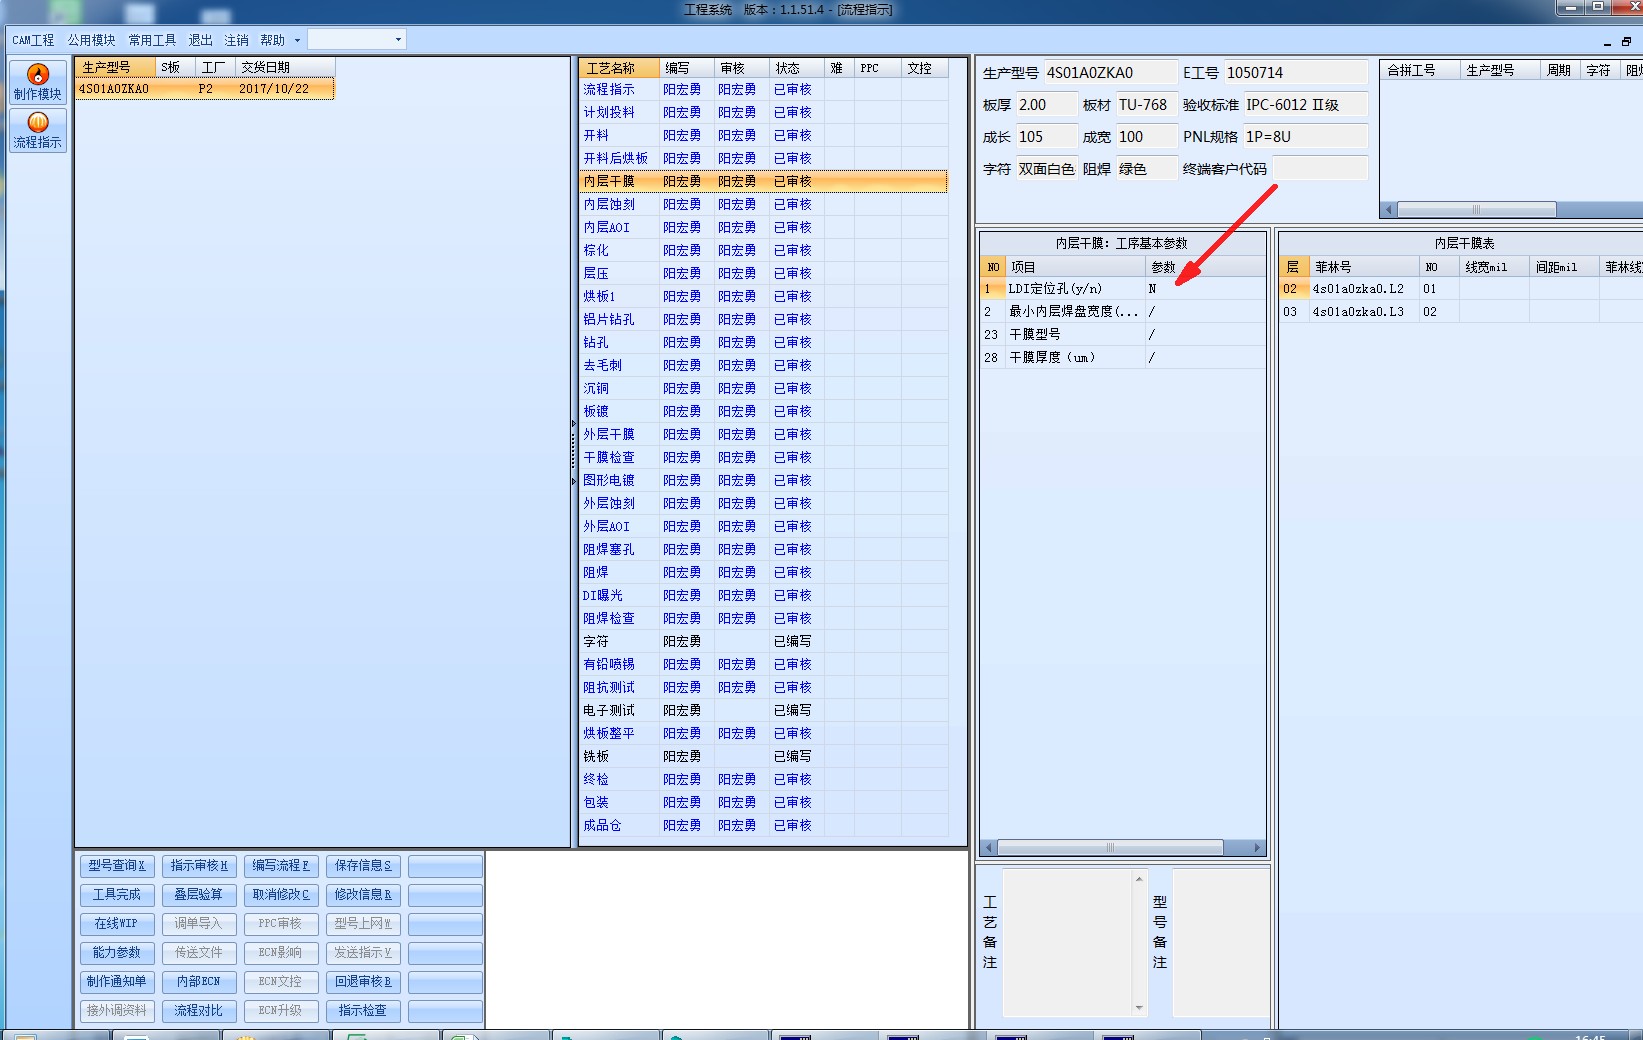Click the 退出 menu item
Image resolution: width=1643 pixels, height=1040 pixels.
click(x=201, y=40)
